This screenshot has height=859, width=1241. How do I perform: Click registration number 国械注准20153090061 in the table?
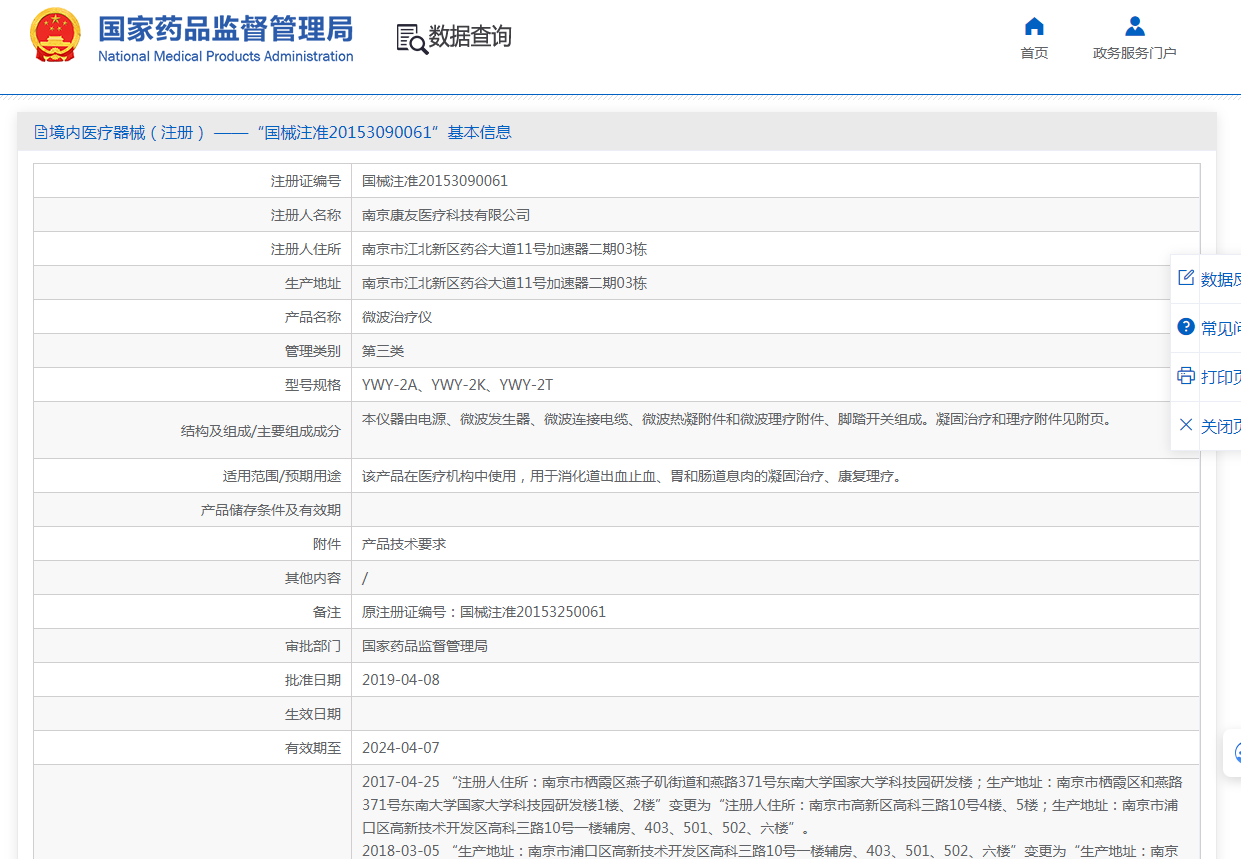pyautogui.click(x=435, y=181)
